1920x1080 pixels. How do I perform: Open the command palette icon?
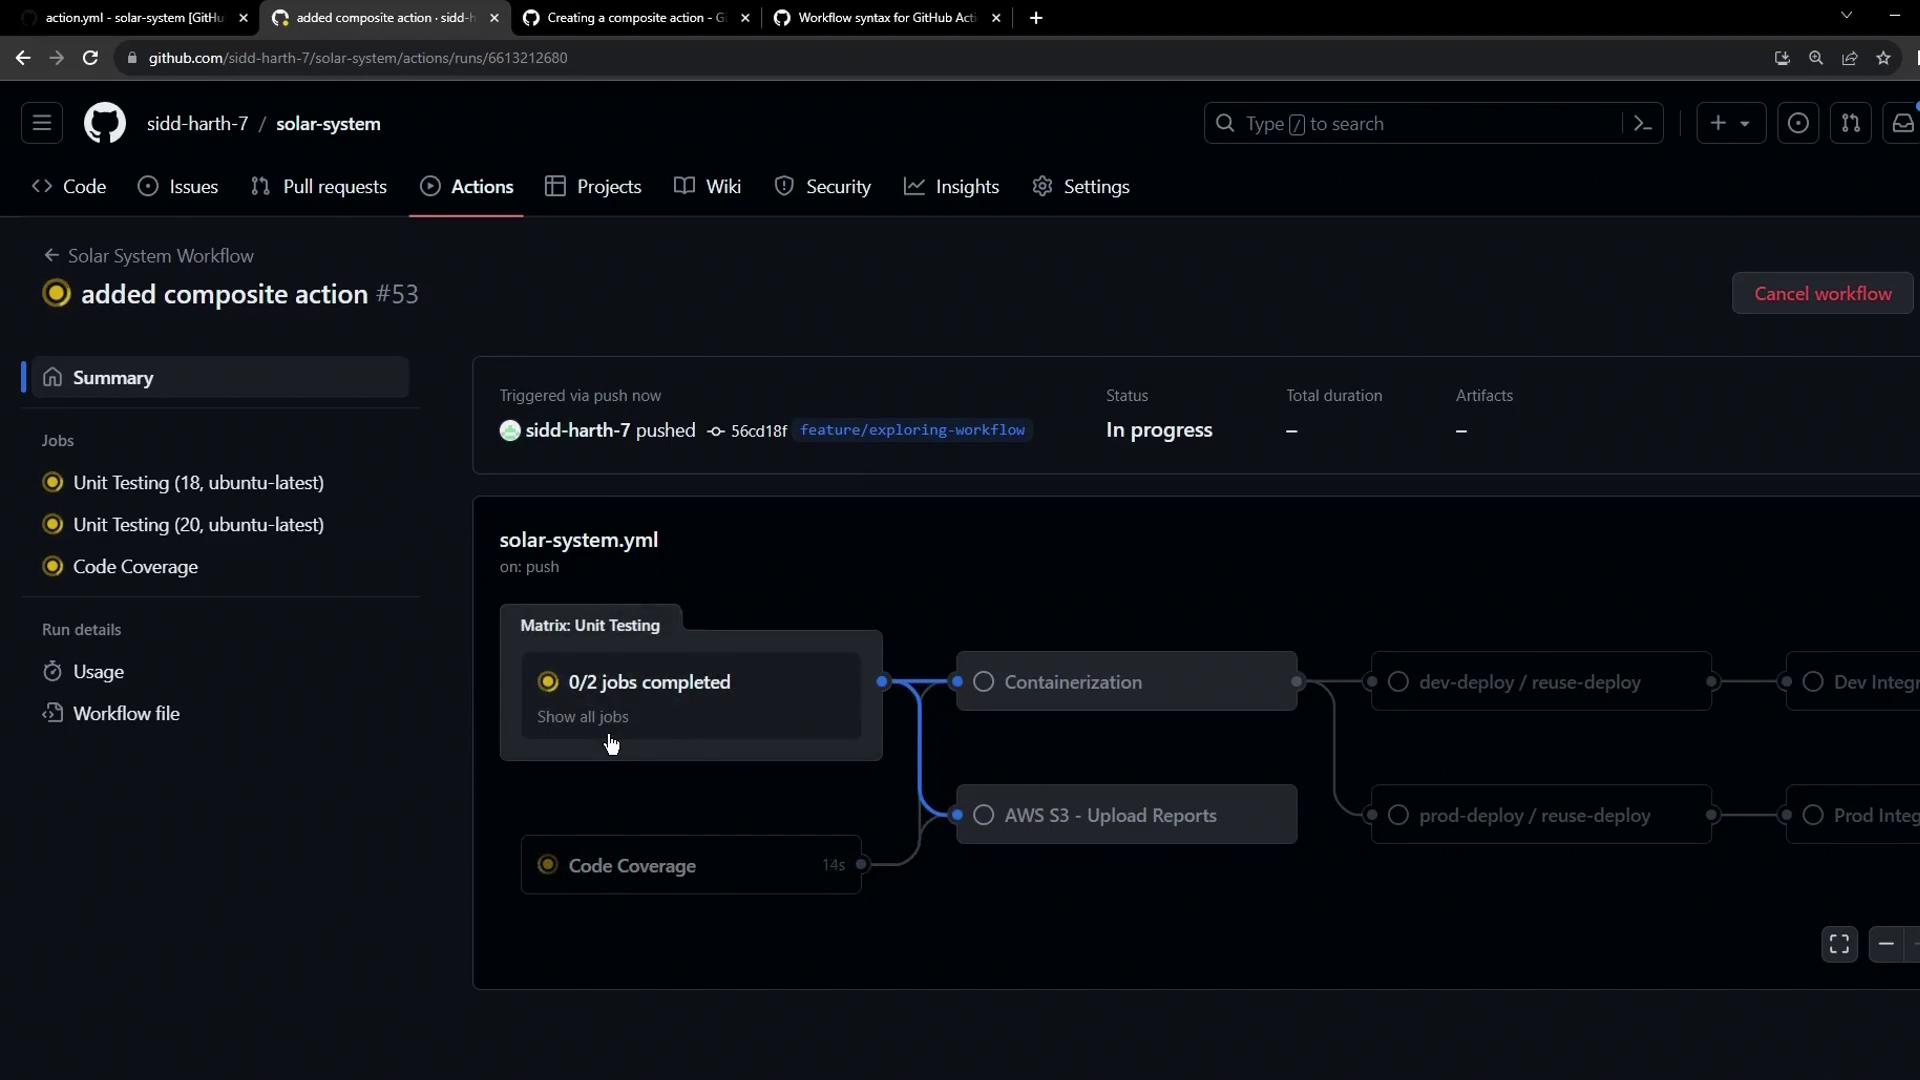pyautogui.click(x=1642, y=123)
